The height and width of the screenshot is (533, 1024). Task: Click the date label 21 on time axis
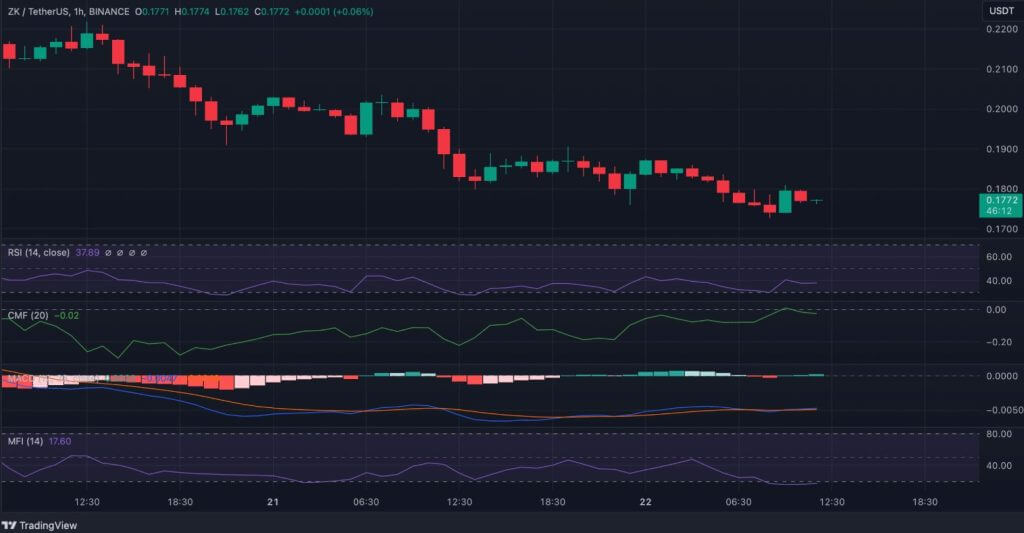tap(273, 502)
